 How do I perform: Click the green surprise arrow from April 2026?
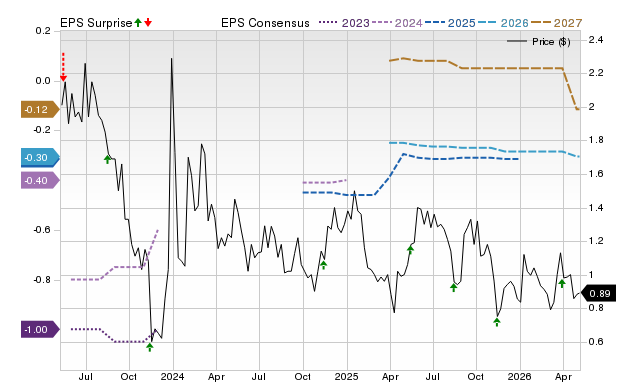[562, 284]
